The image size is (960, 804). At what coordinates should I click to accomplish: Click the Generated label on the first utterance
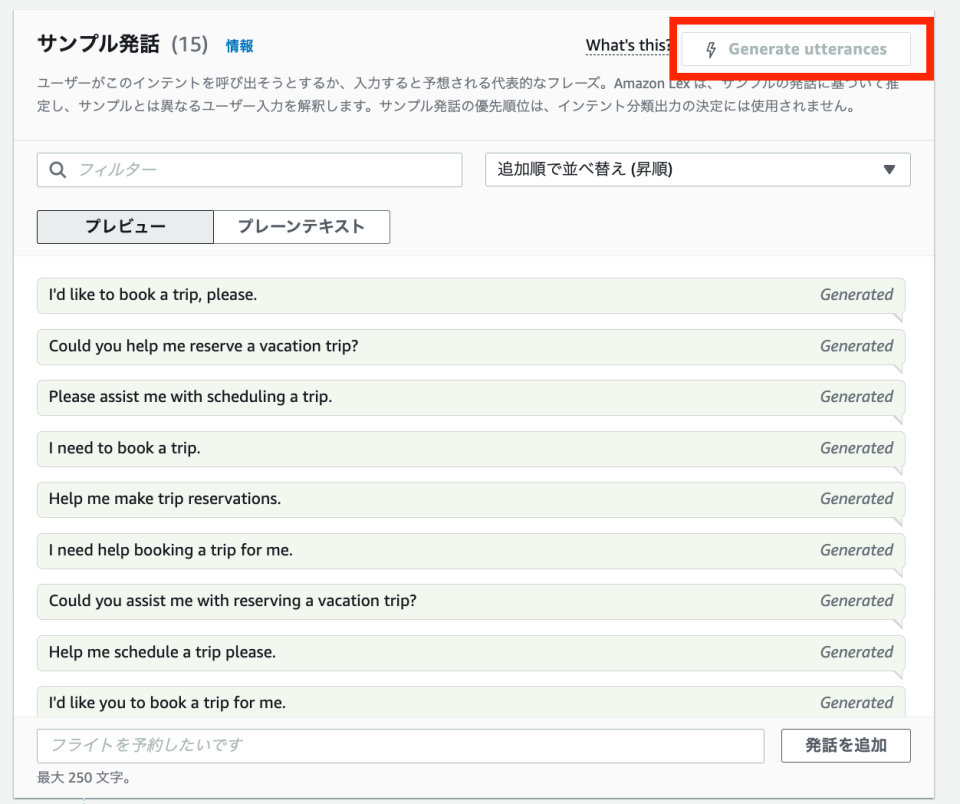(x=857, y=294)
